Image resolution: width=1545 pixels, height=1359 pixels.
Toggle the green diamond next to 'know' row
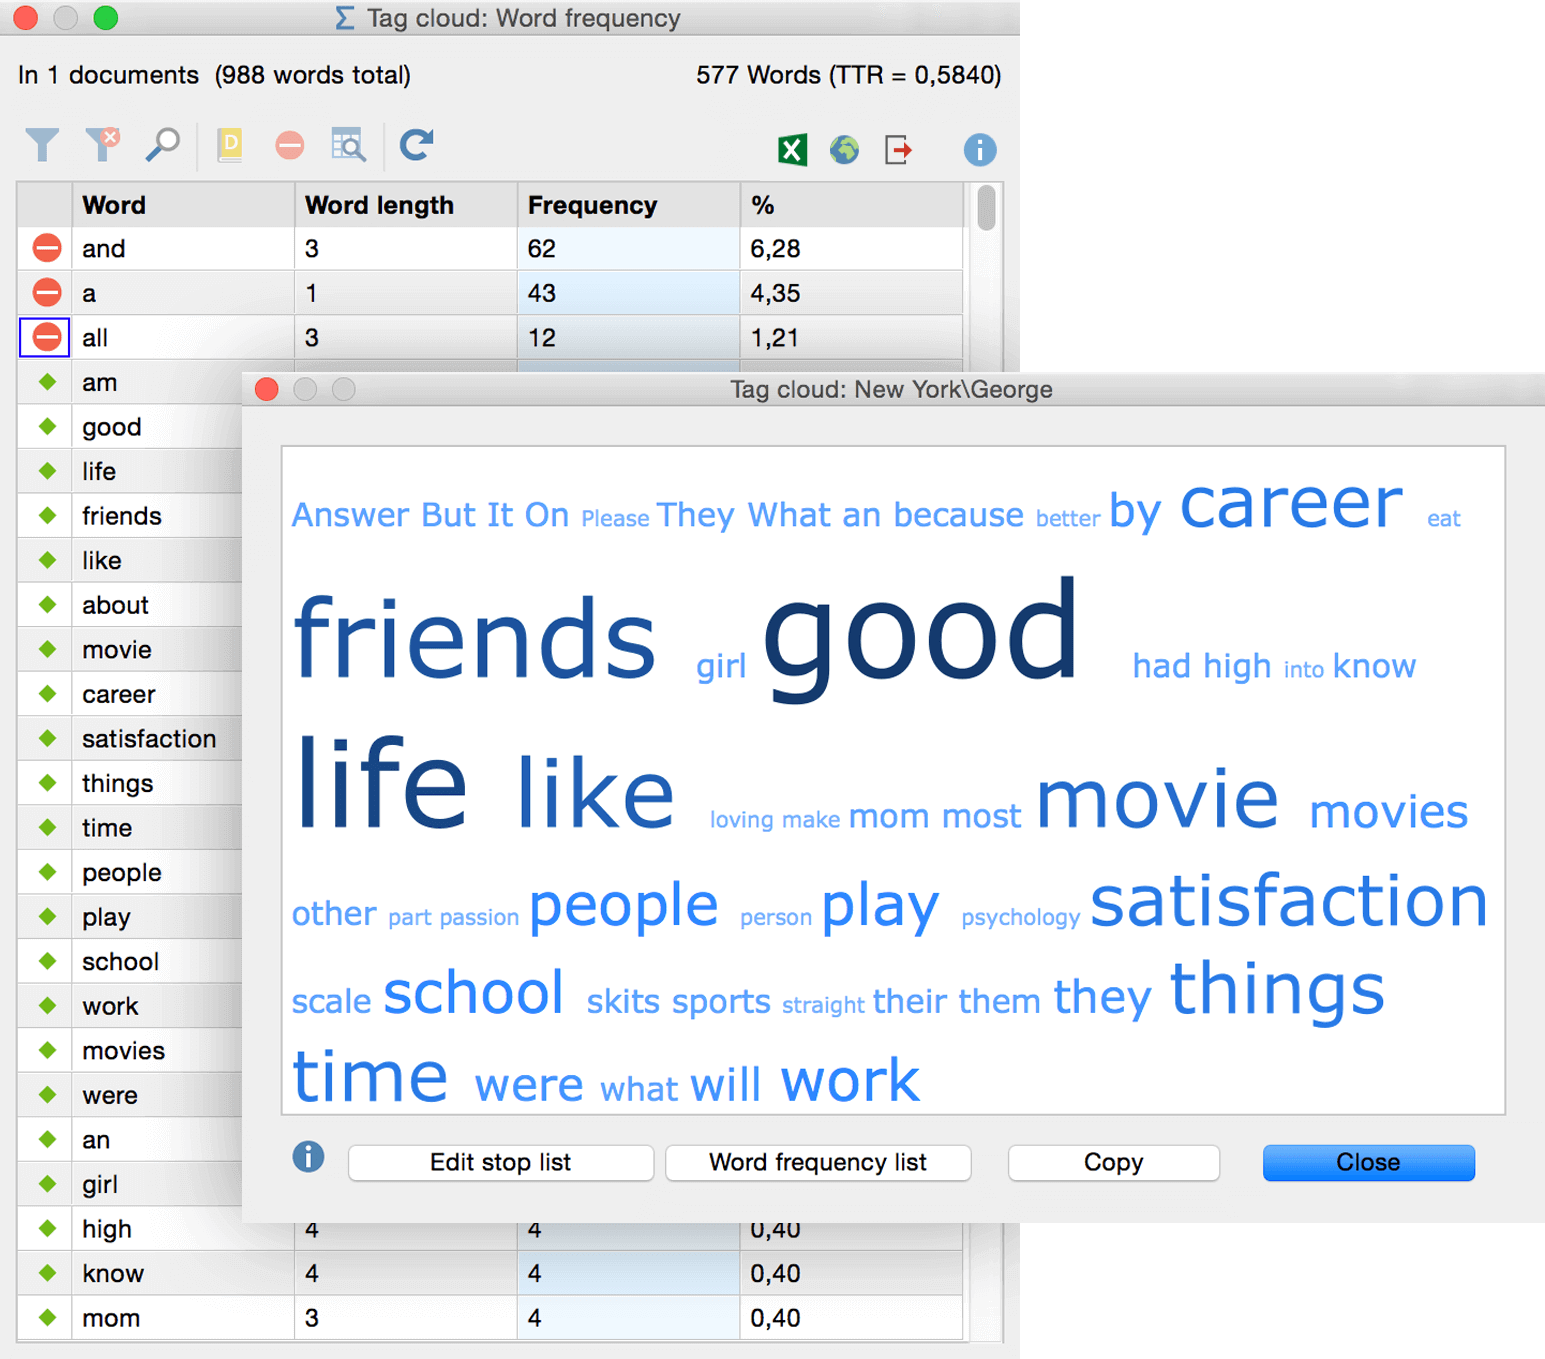click(x=47, y=1273)
